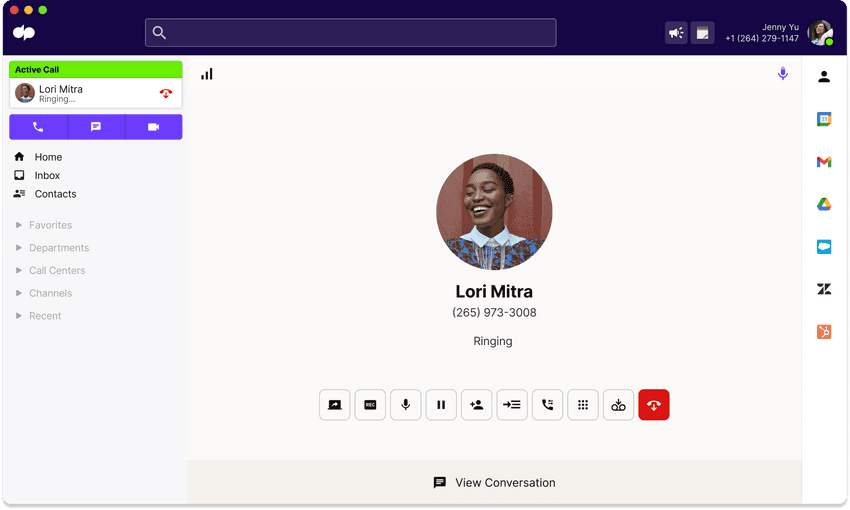Screen dimensions: 850x510
Task: Click View Conversation at the bottom
Action: 494,482
